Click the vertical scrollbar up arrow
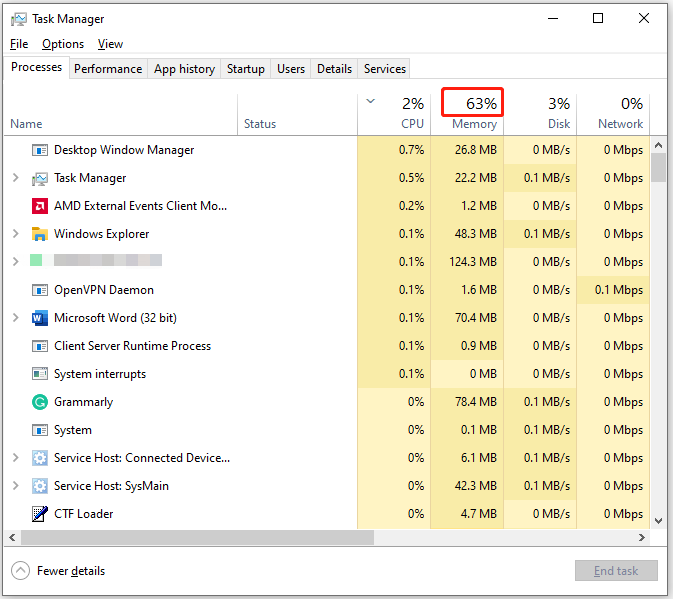Image resolution: width=673 pixels, height=599 pixels. [x=658, y=146]
